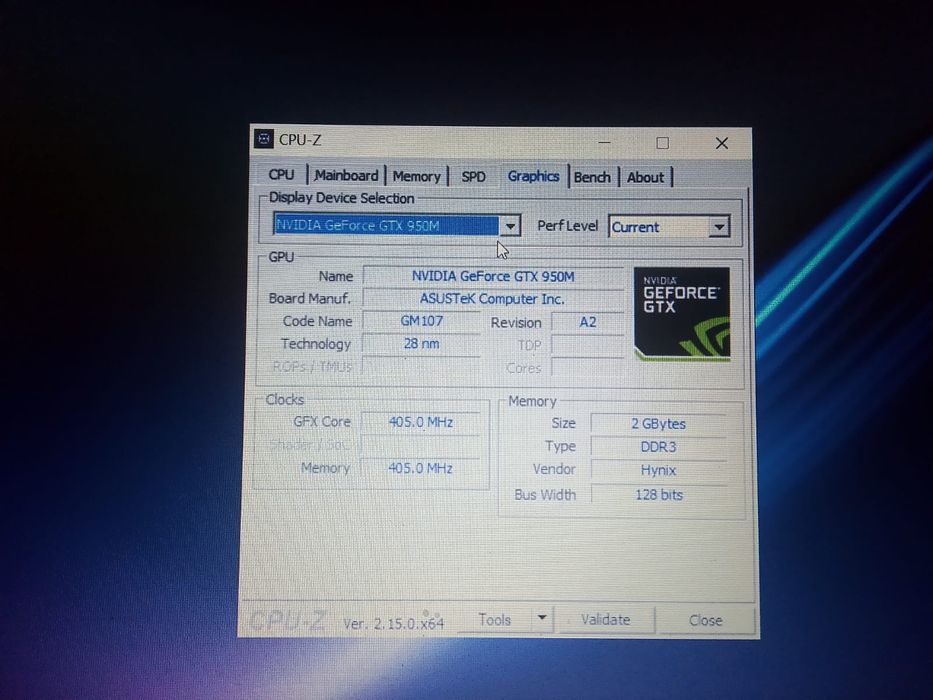The height and width of the screenshot is (700, 933).
Task: Click the empty TDP field
Action: click(x=588, y=345)
